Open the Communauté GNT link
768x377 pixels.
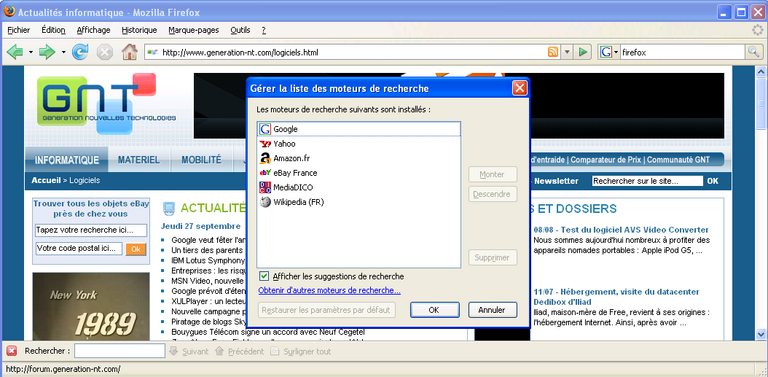tap(678, 160)
